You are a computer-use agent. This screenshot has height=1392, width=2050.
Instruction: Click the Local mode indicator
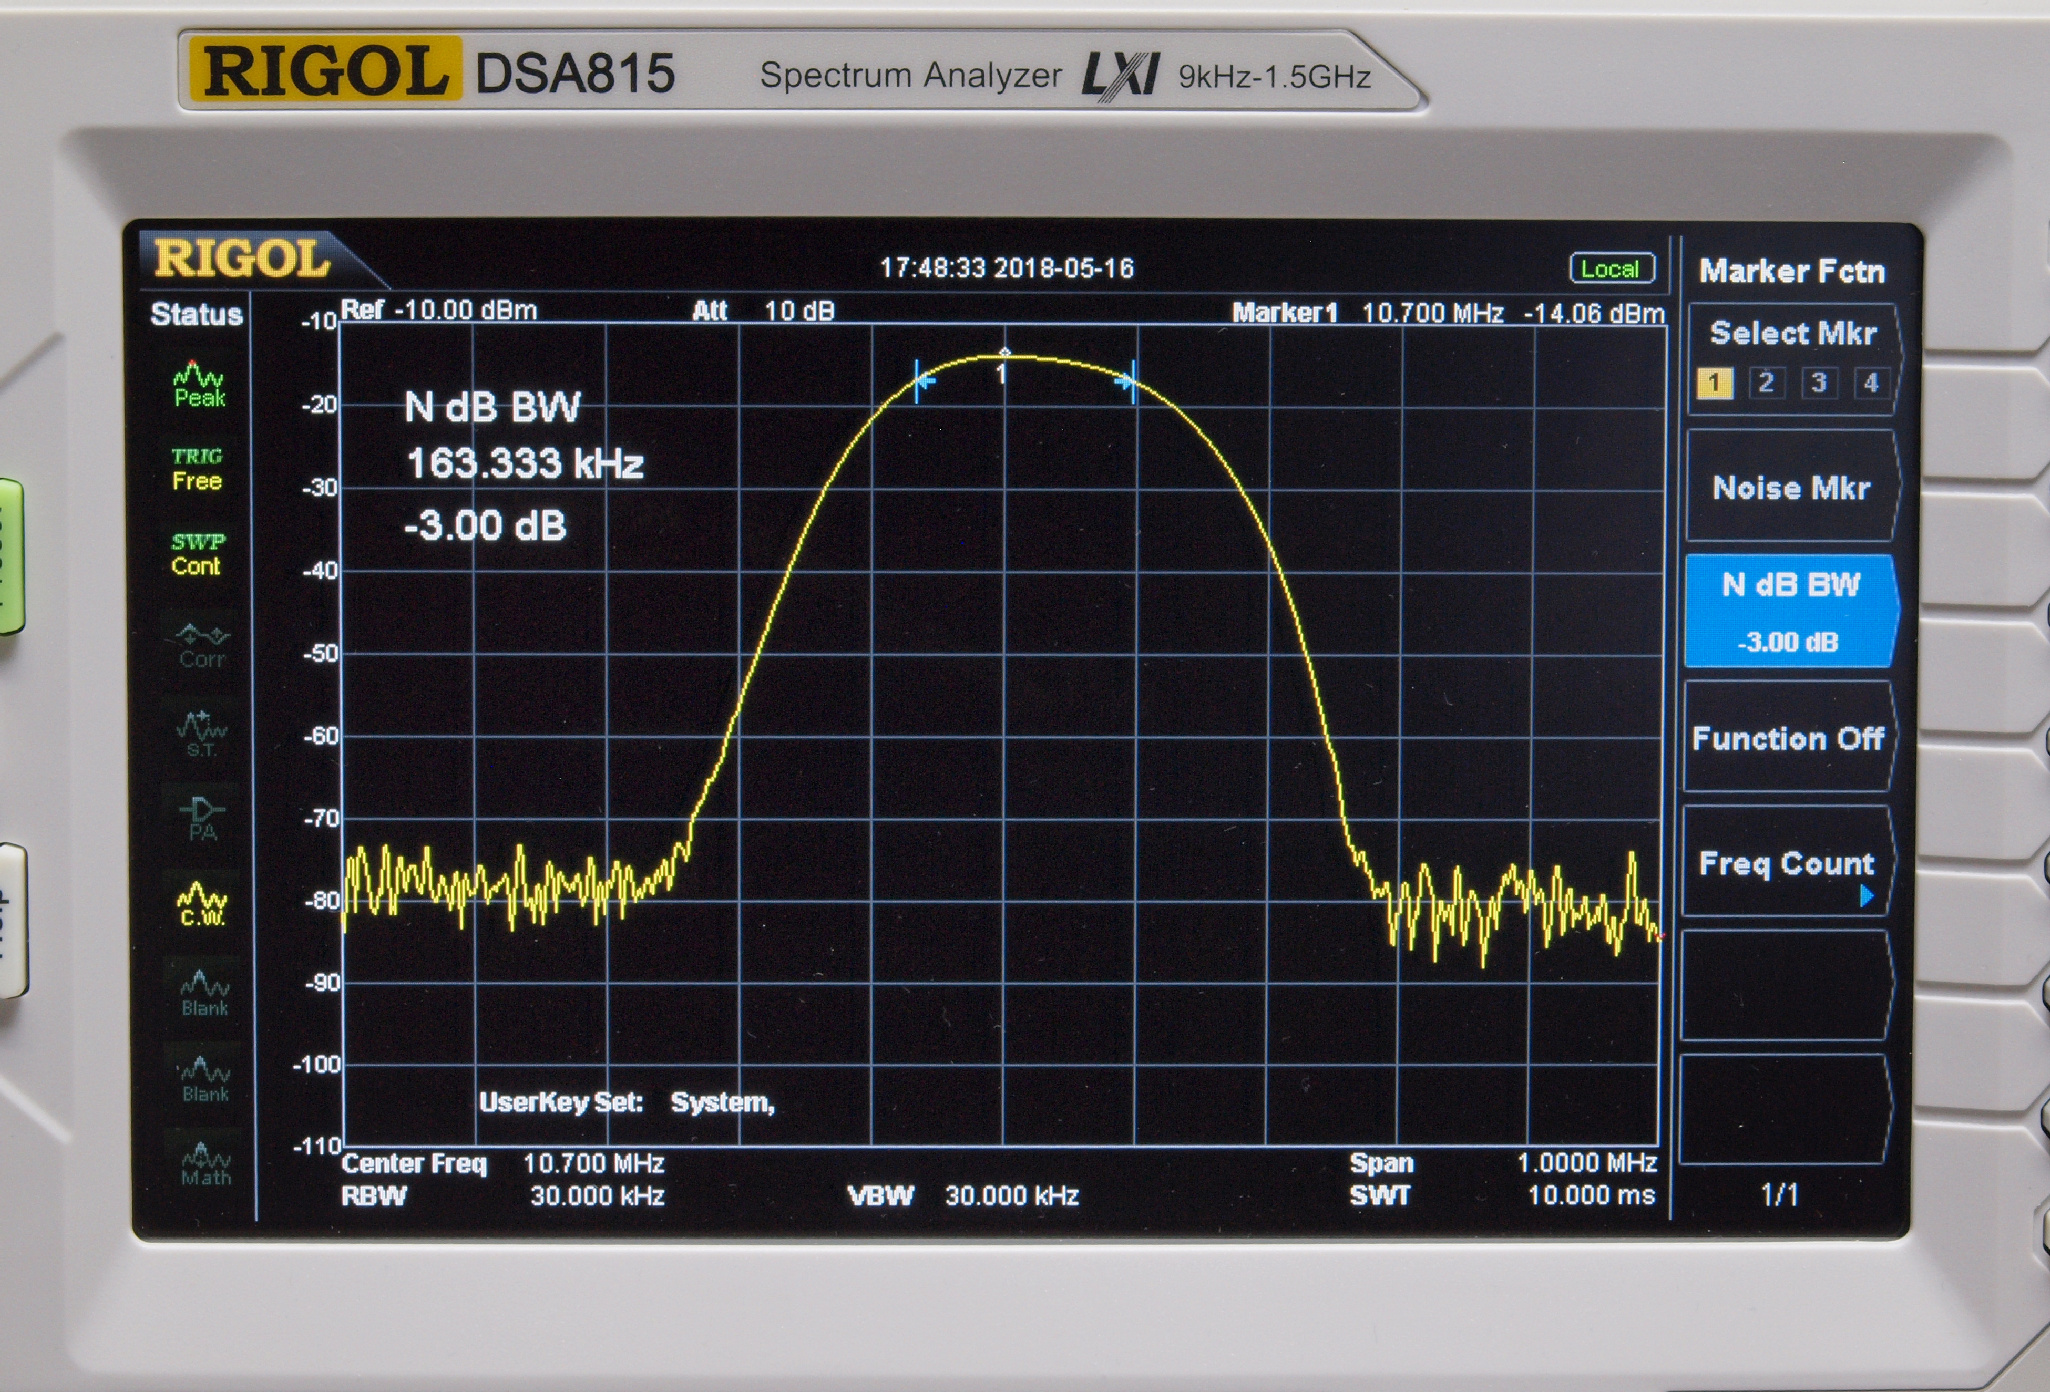point(1611,269)
